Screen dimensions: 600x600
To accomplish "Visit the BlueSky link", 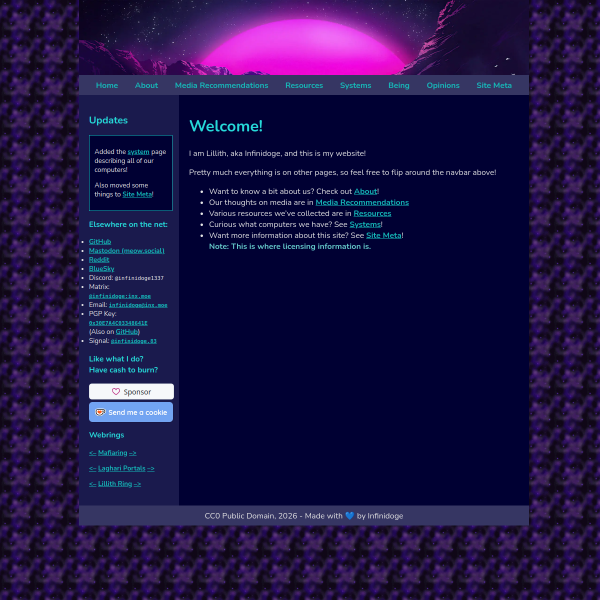I will 101,269.
